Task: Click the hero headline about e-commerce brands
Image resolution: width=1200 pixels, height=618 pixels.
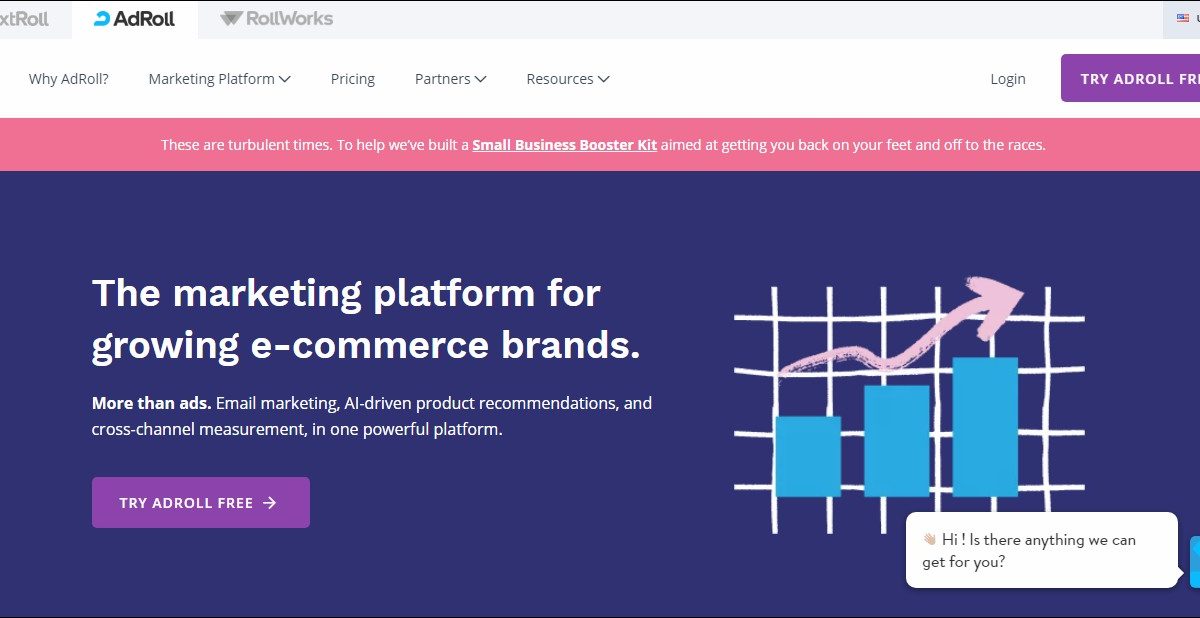Action: 365,319
